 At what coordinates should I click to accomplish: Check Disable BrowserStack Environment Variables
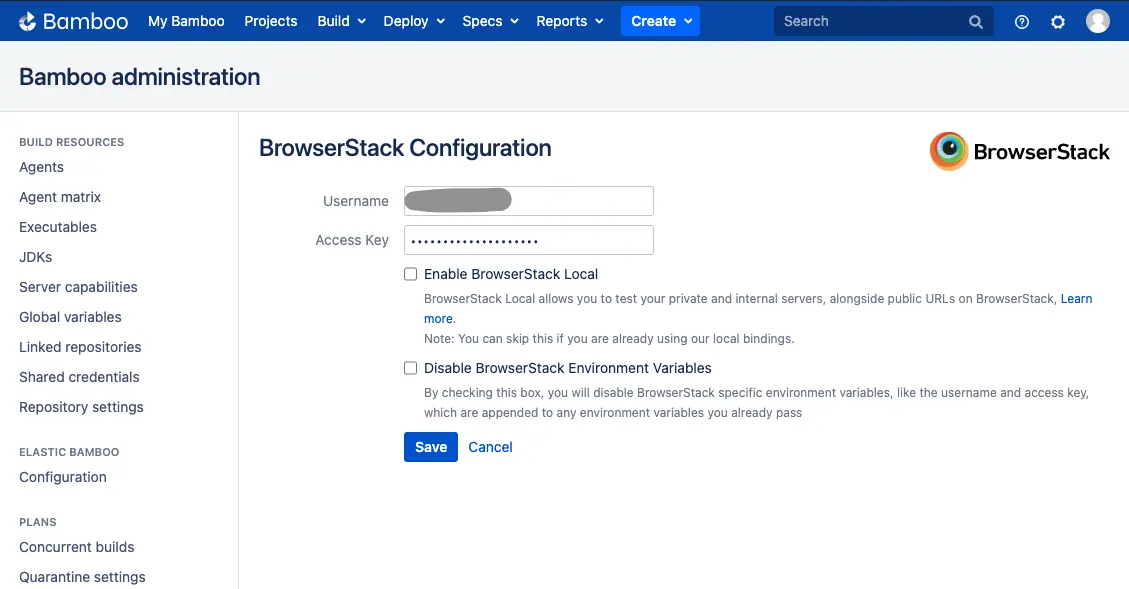[410, 368]
